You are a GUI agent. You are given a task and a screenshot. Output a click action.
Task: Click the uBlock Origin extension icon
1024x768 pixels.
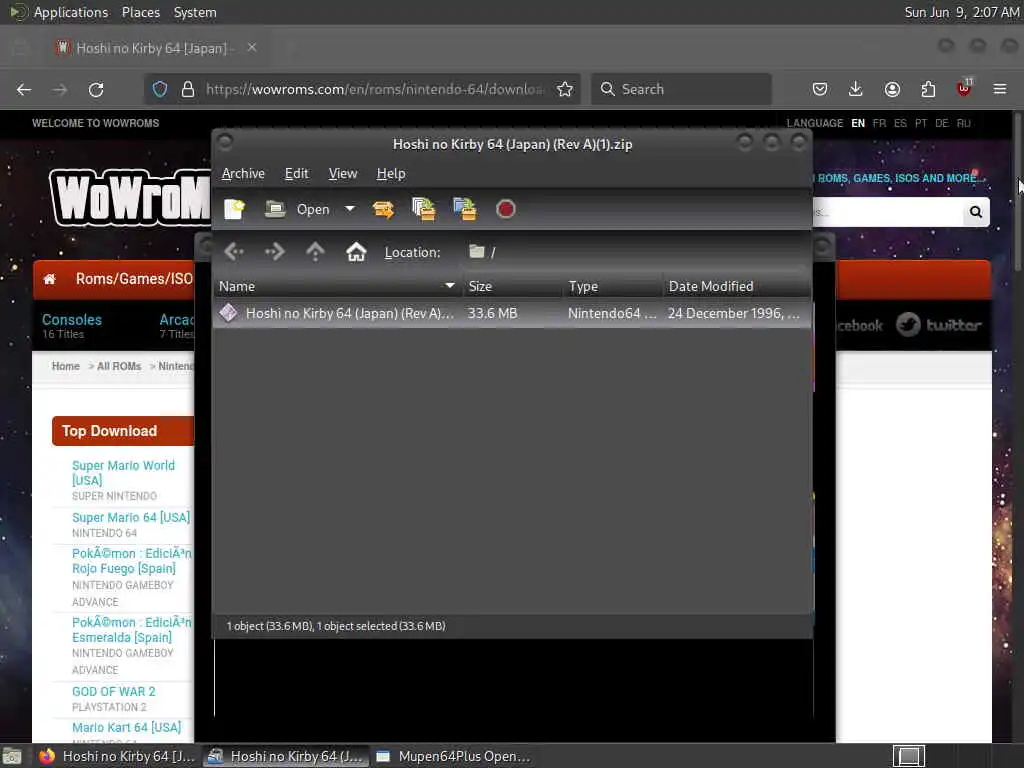tap(964, 88)
